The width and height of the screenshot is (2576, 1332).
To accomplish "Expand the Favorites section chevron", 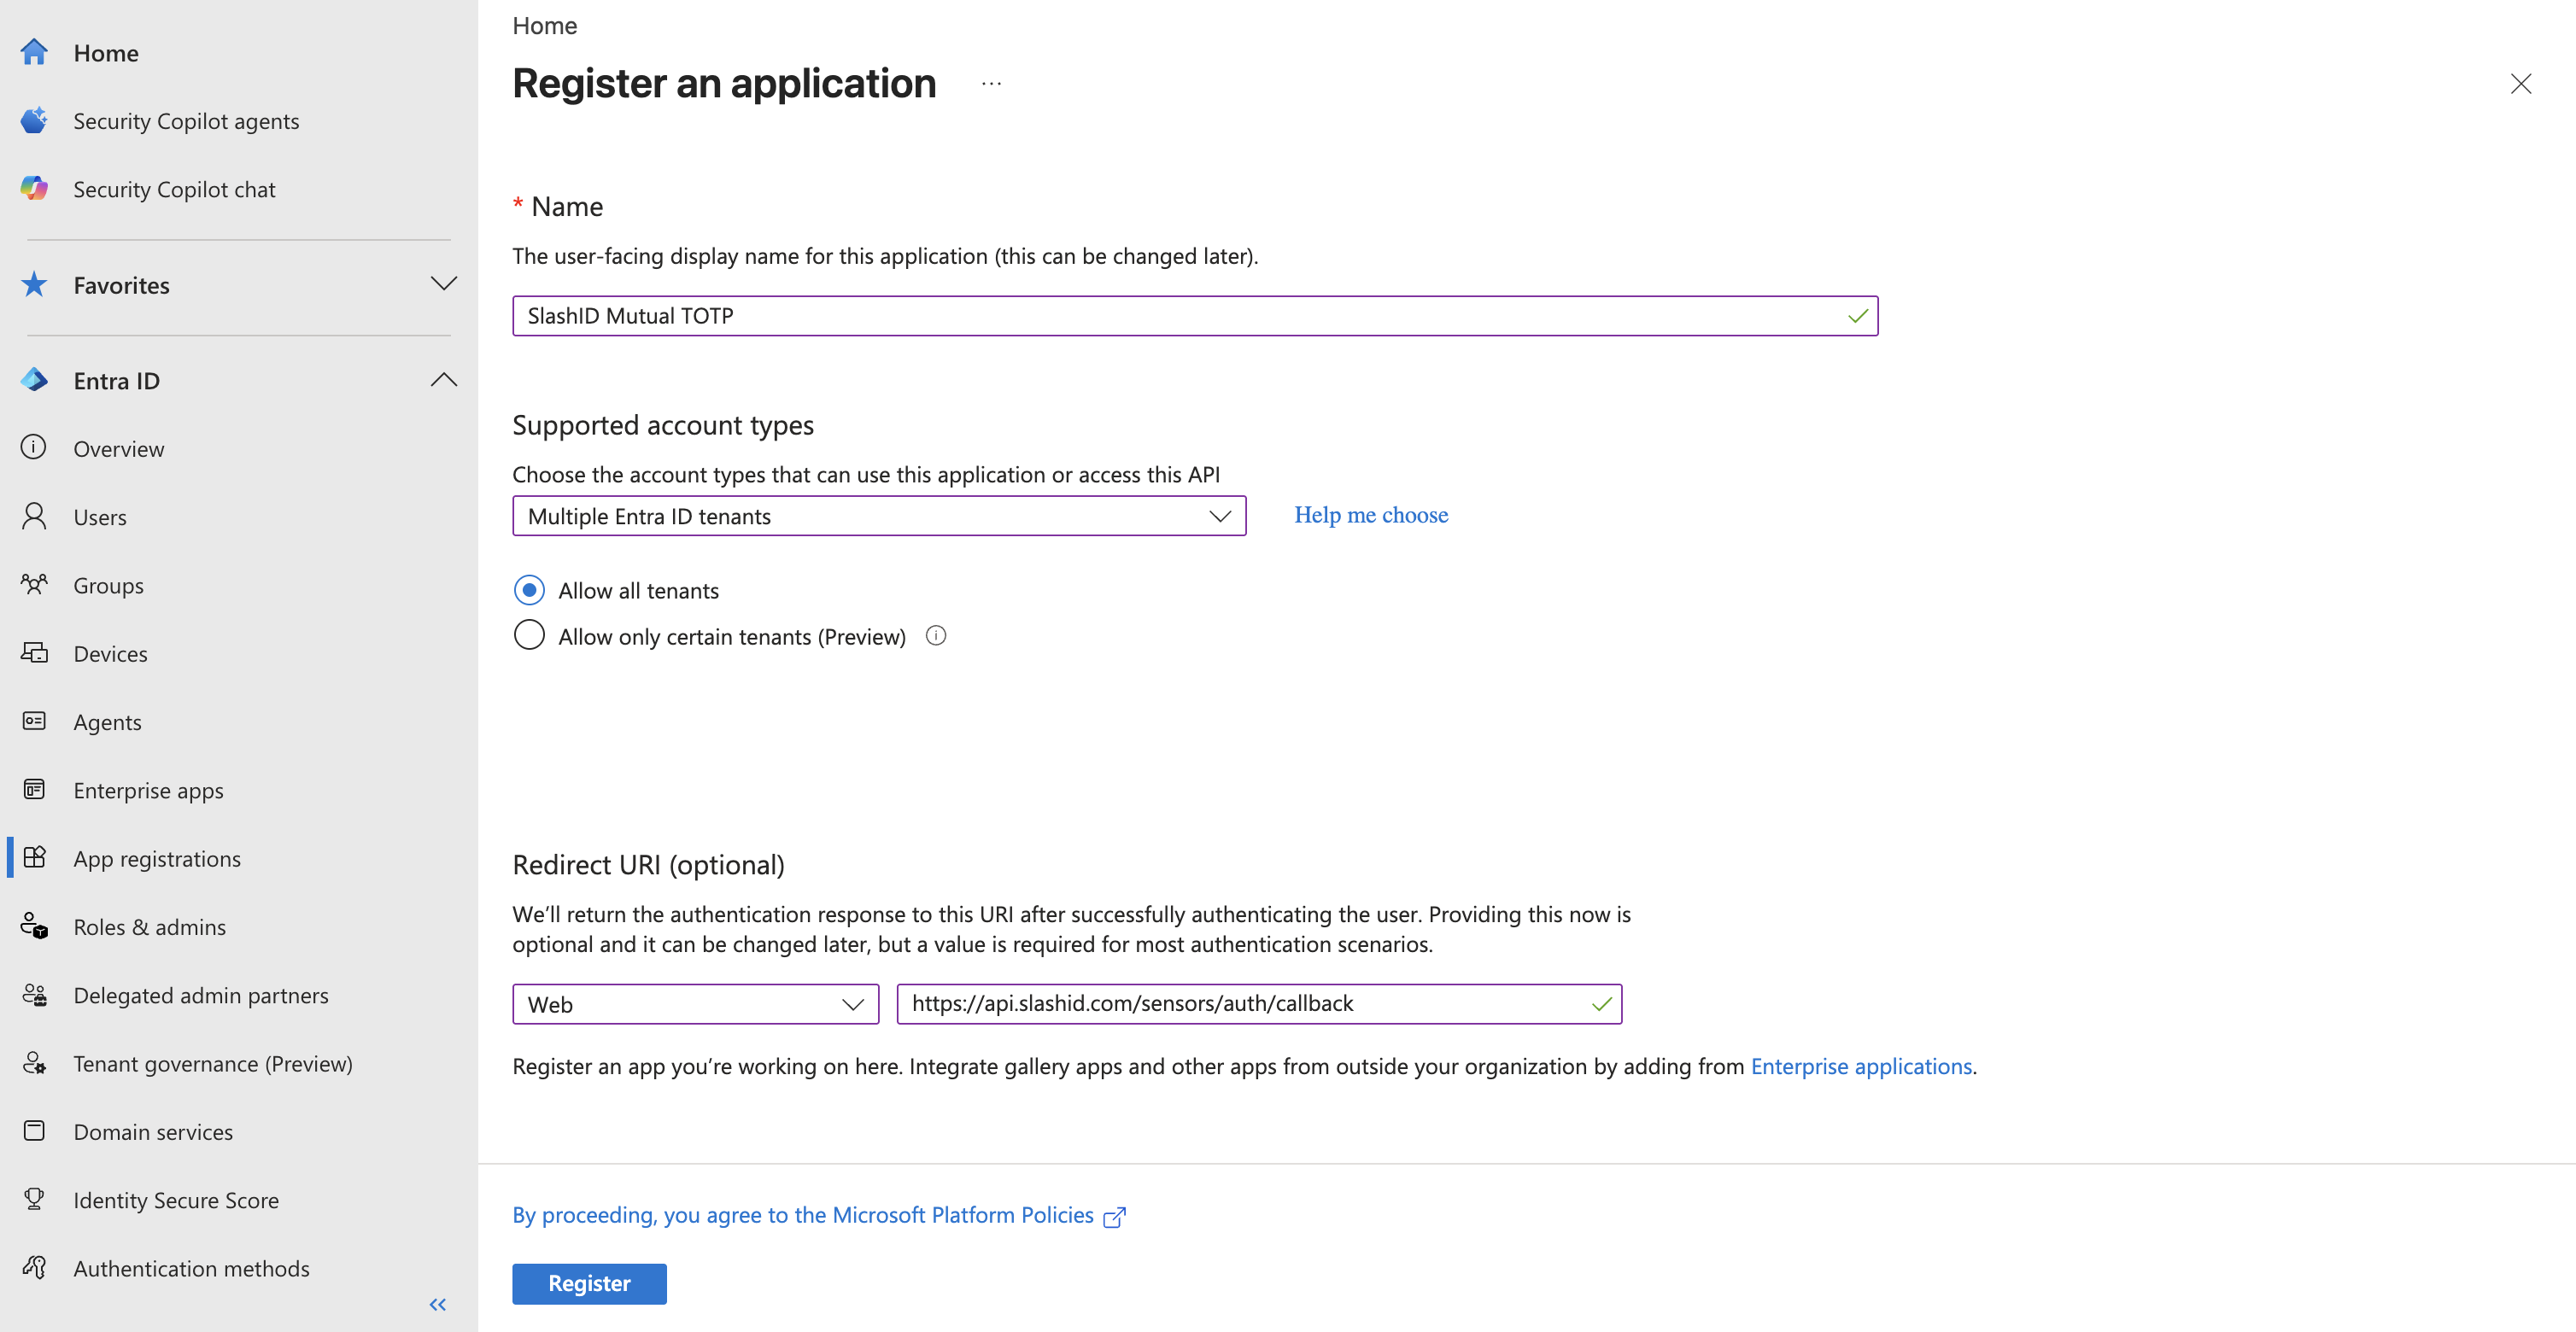I will [x=443, y=283].
